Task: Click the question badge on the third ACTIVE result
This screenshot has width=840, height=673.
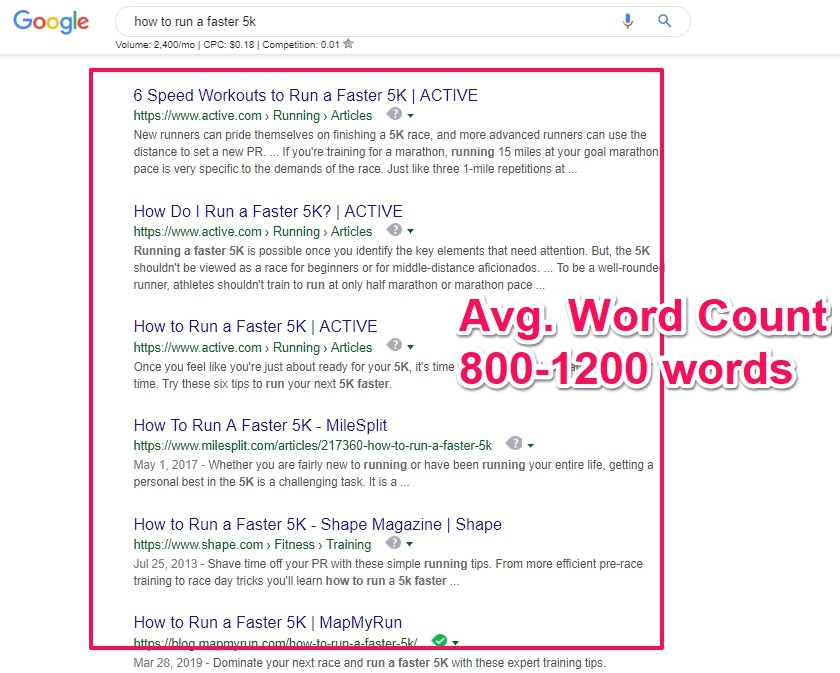Action: [x=394, y=345]
